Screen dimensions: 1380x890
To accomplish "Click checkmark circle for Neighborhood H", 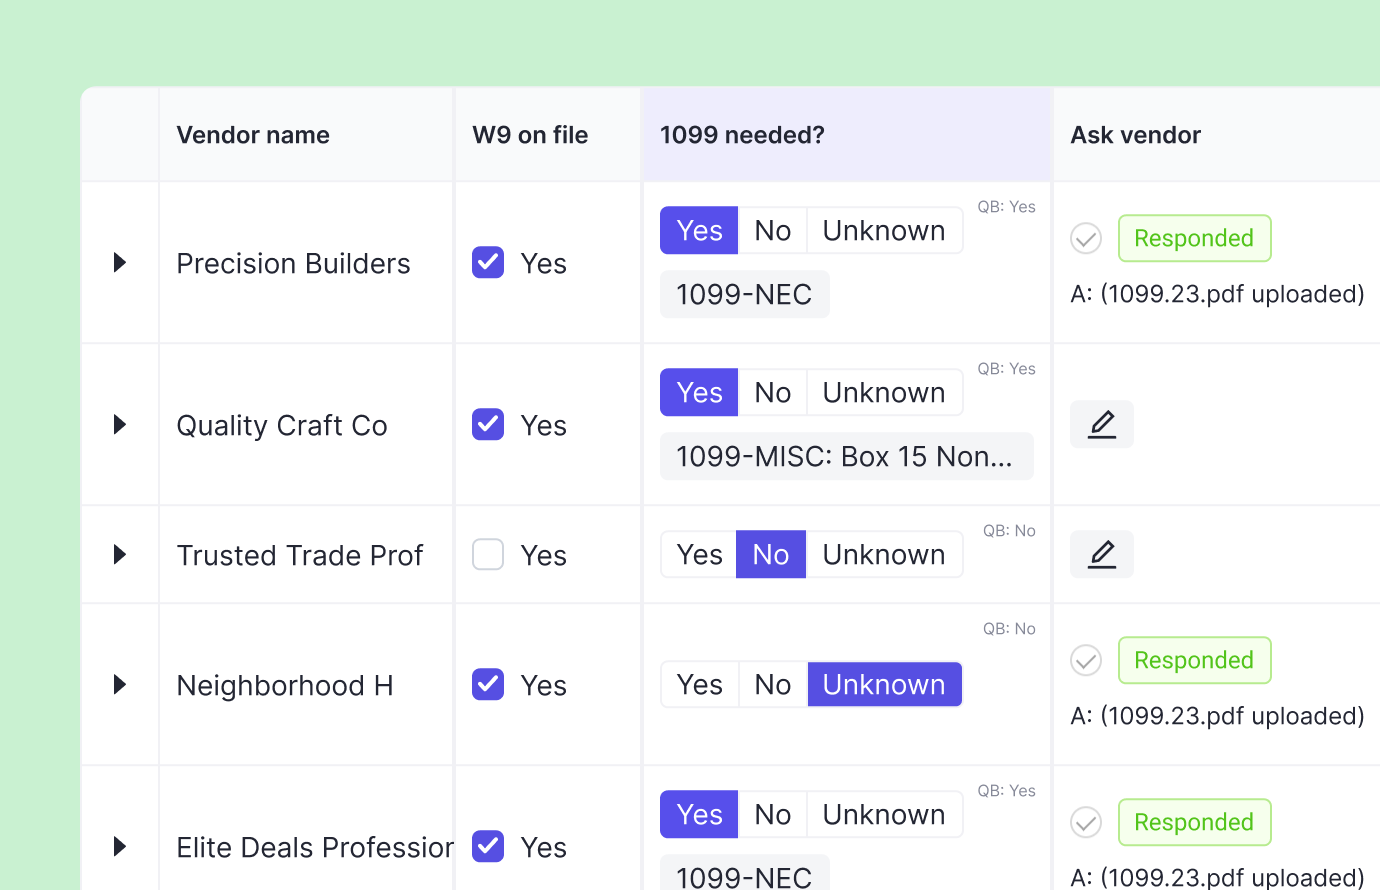I will tap(1085, 660).
